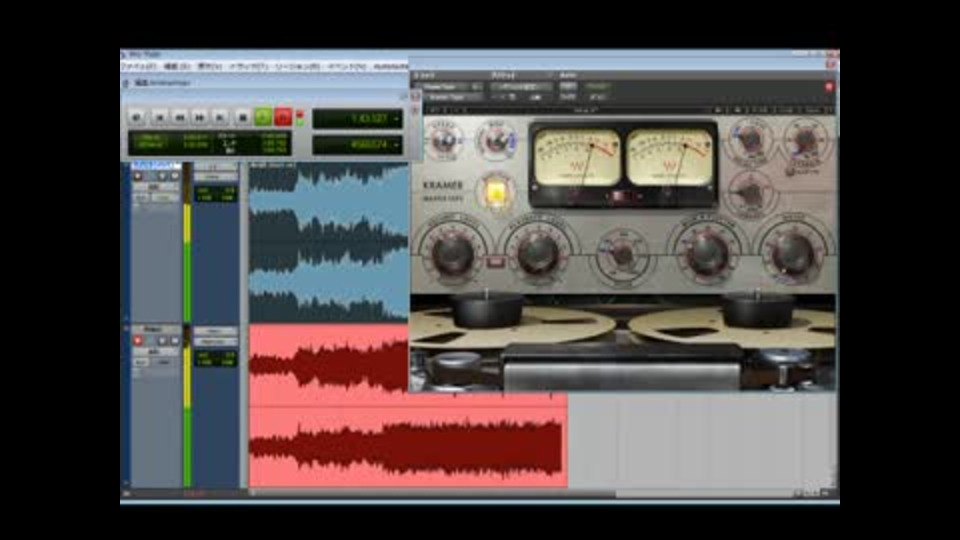Screen dimensions: 960x540
Task: Record-enable the bottom red track
Action: (138, 340)
